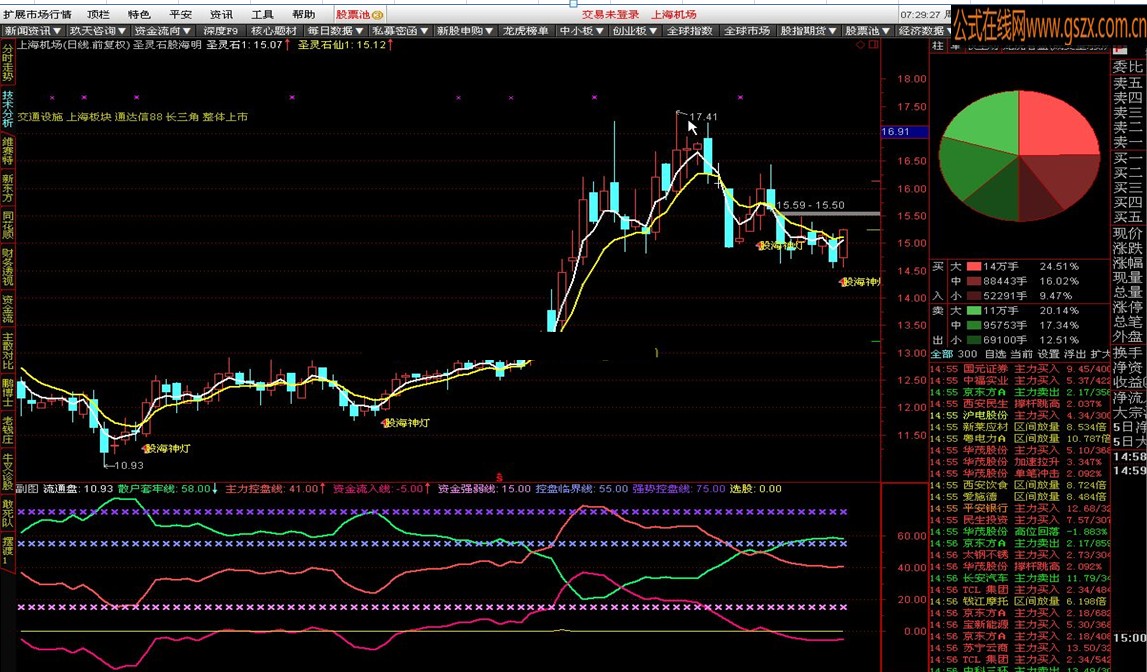Select the 国元证券 主力买入 alert row
The image size is (1147, 672).
1020,369
